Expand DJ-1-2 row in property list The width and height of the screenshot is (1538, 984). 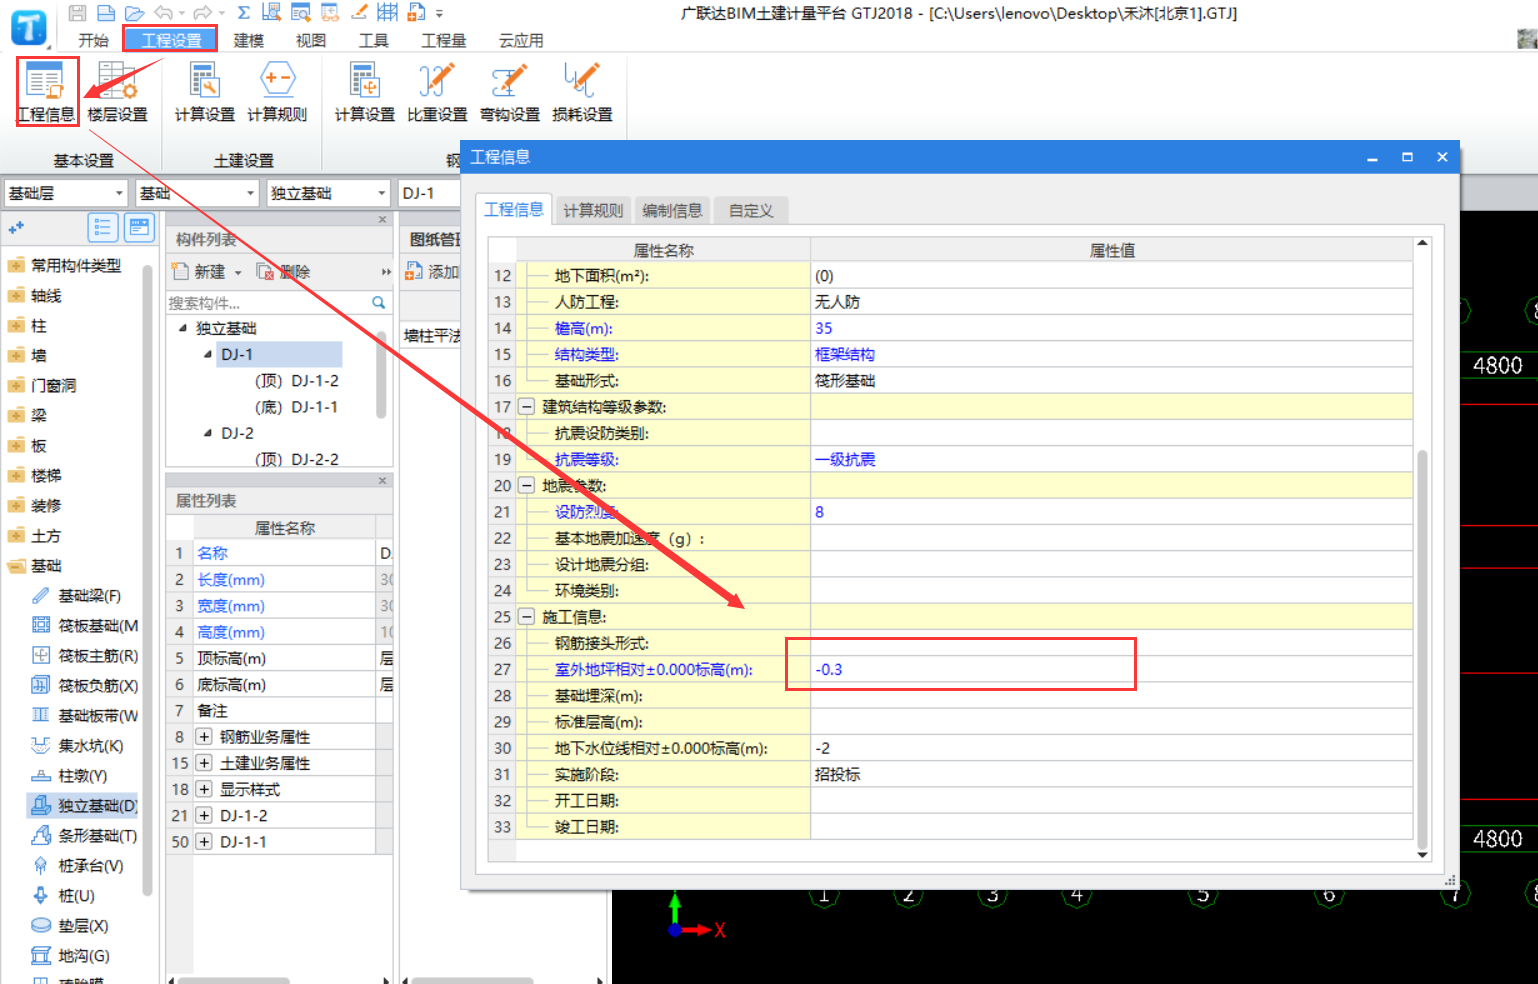click(x=204, y=815)
